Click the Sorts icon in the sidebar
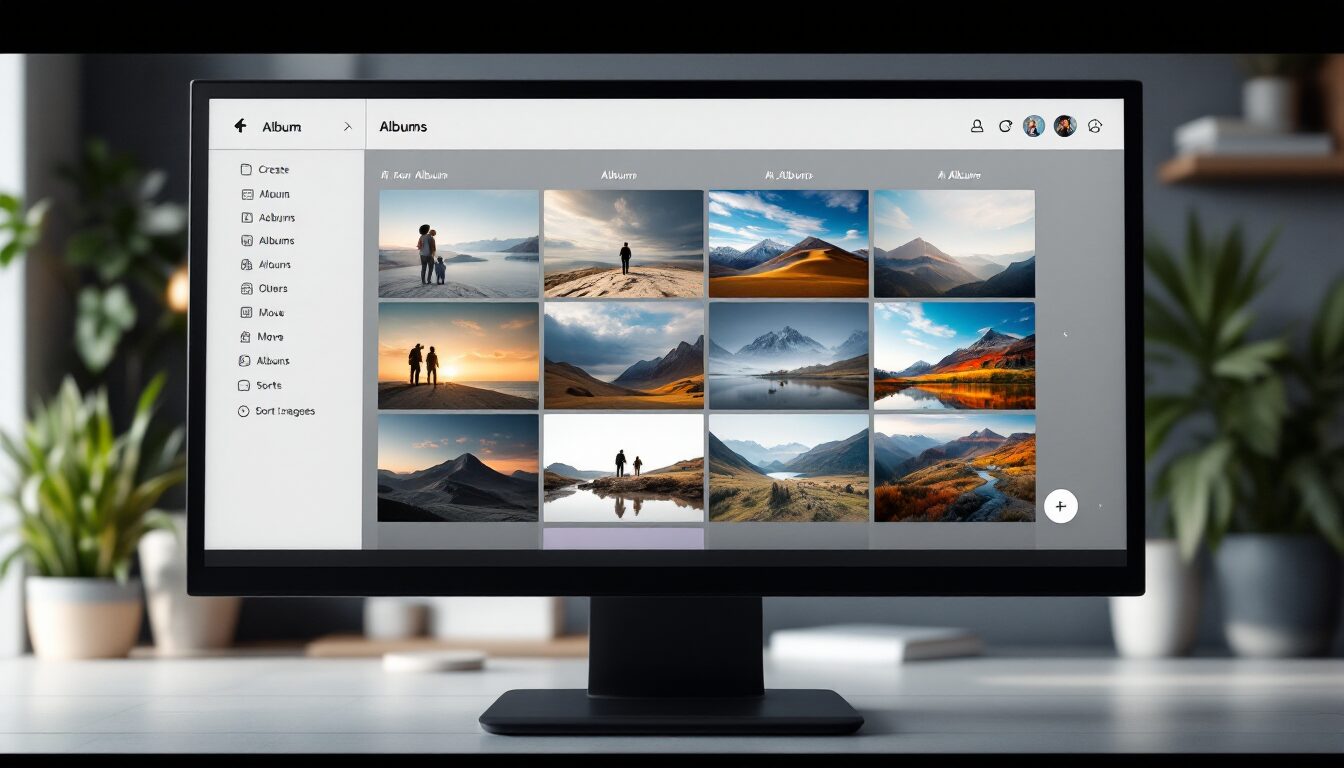Screen dimensions: 1344x768 pyautogui.click(x=245, y=386)
